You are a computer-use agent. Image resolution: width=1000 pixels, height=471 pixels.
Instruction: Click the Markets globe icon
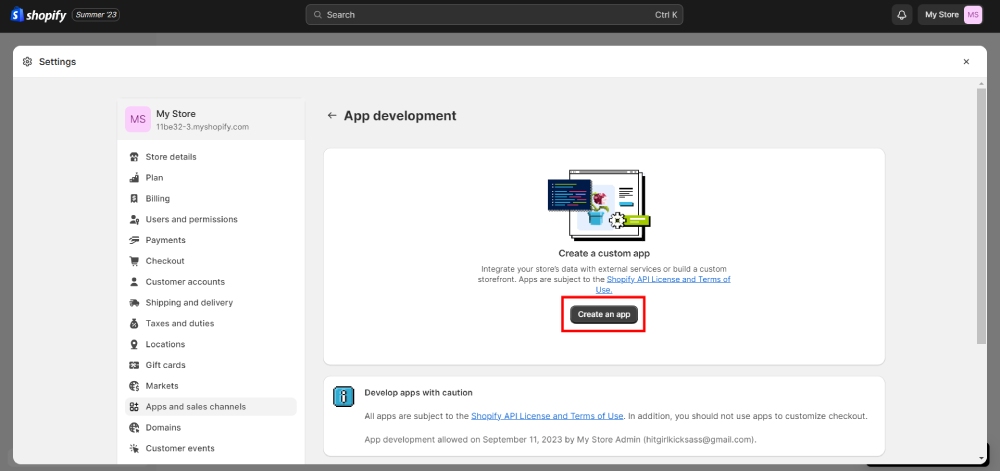pos(134,386)
